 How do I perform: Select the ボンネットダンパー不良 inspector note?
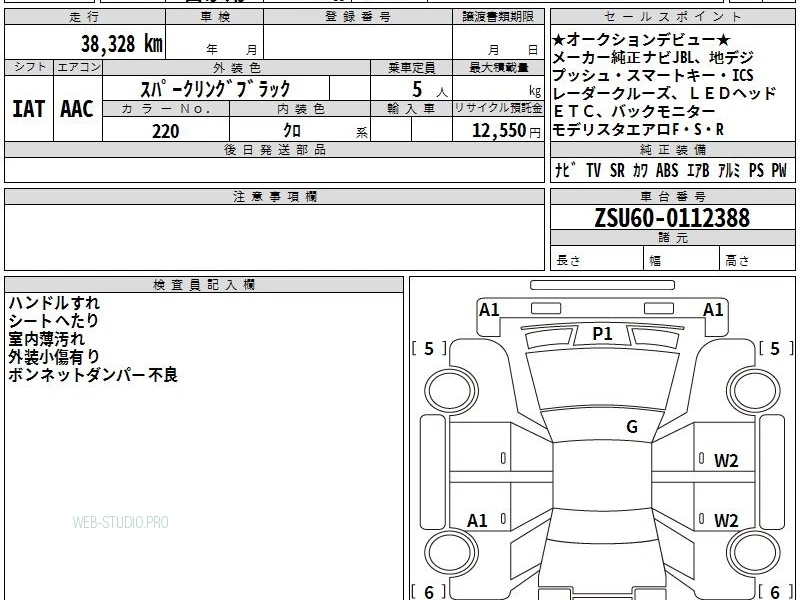click(x=93, y=375)
